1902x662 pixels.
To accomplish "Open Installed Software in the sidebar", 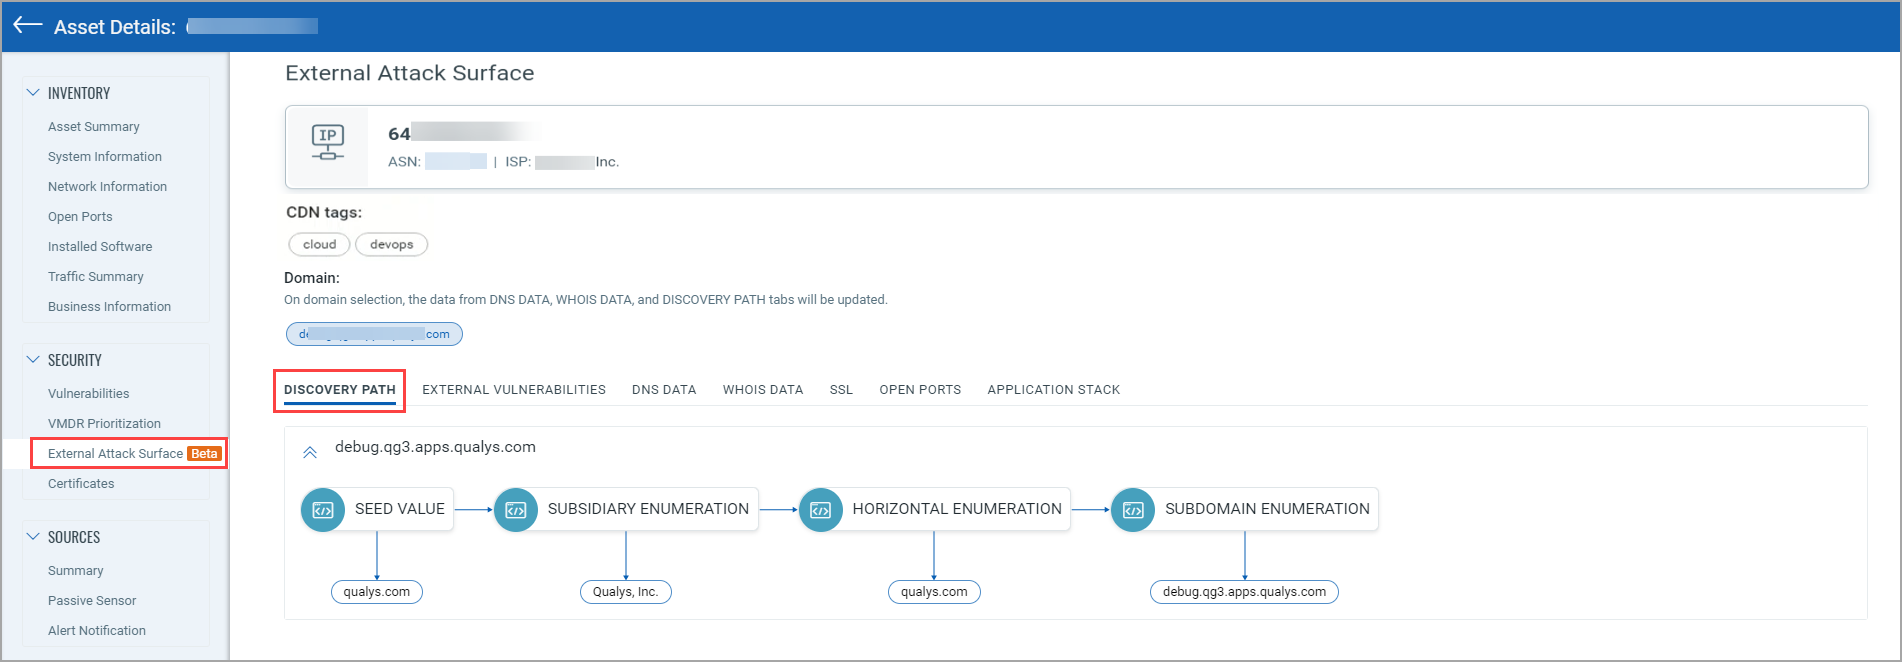I will (x=100, y=247).
